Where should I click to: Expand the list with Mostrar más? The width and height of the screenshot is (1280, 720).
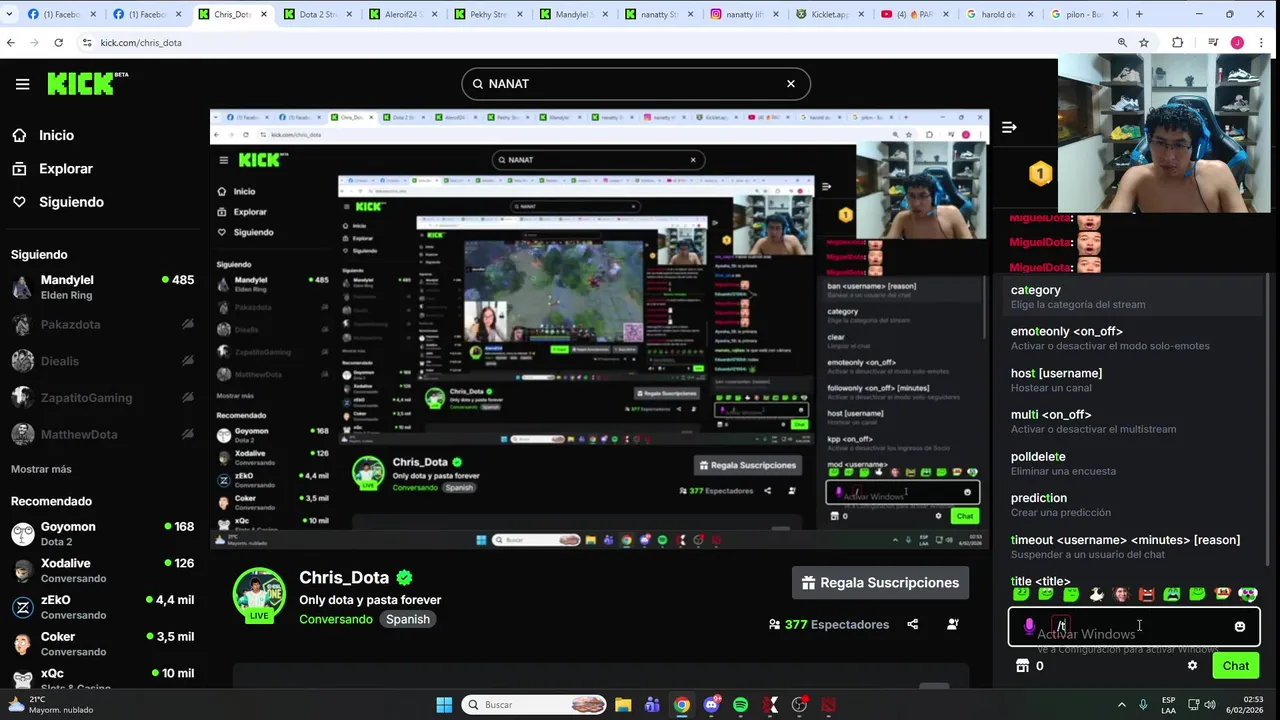coord(41,469)
